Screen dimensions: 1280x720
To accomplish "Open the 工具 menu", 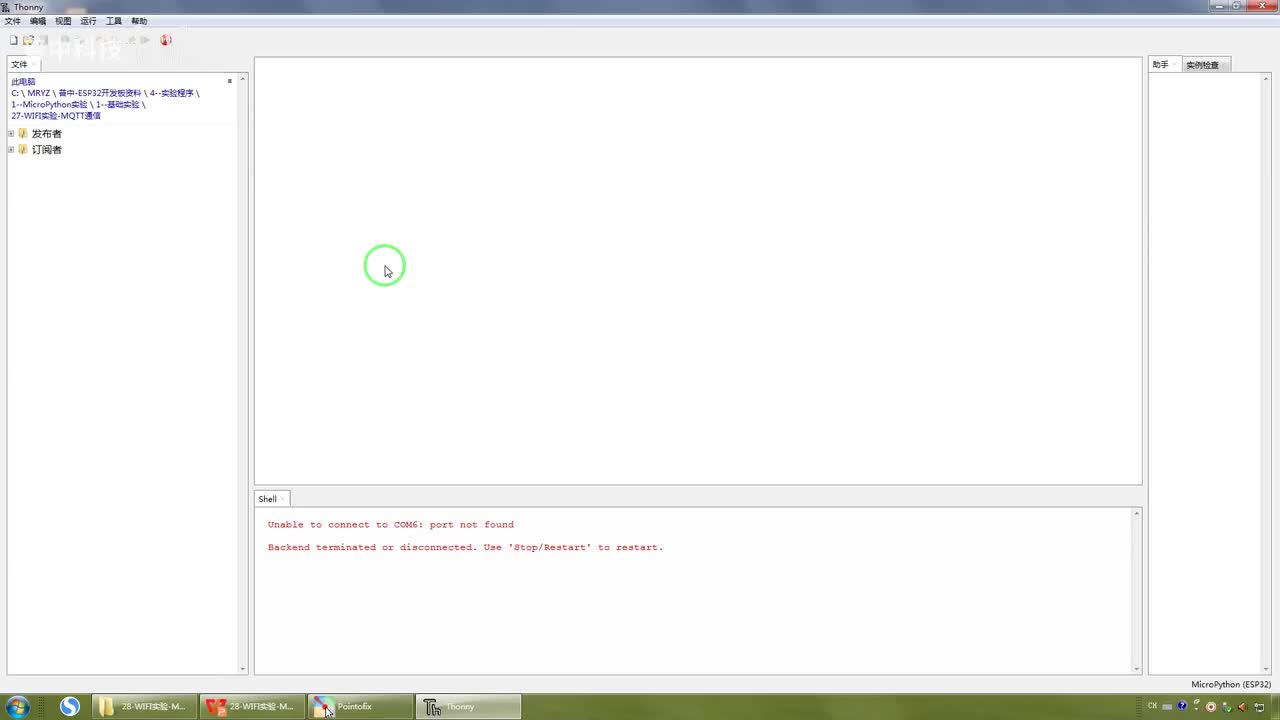I will [x=114, y=21].
